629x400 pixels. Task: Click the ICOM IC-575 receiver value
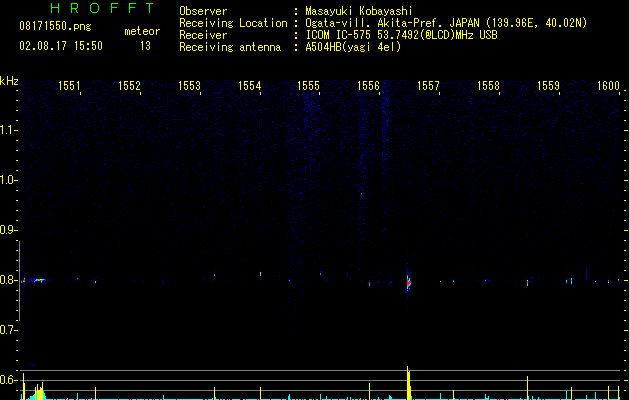pyautogui.click(x=401, y=35)
